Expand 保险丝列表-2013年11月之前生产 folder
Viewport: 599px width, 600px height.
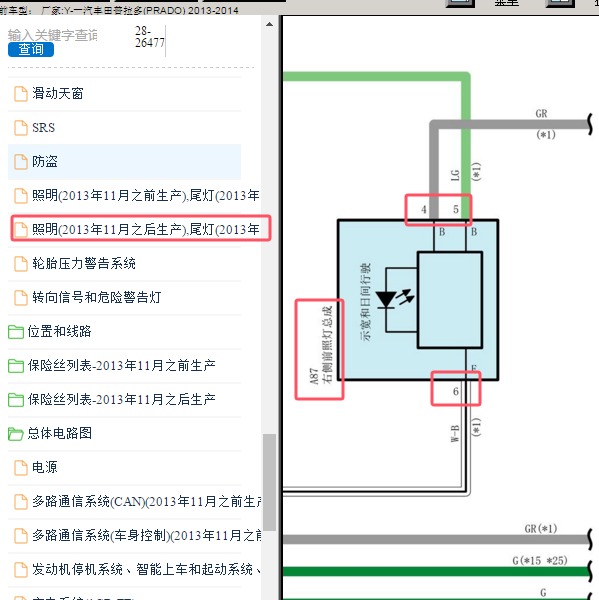click(124, 365)
